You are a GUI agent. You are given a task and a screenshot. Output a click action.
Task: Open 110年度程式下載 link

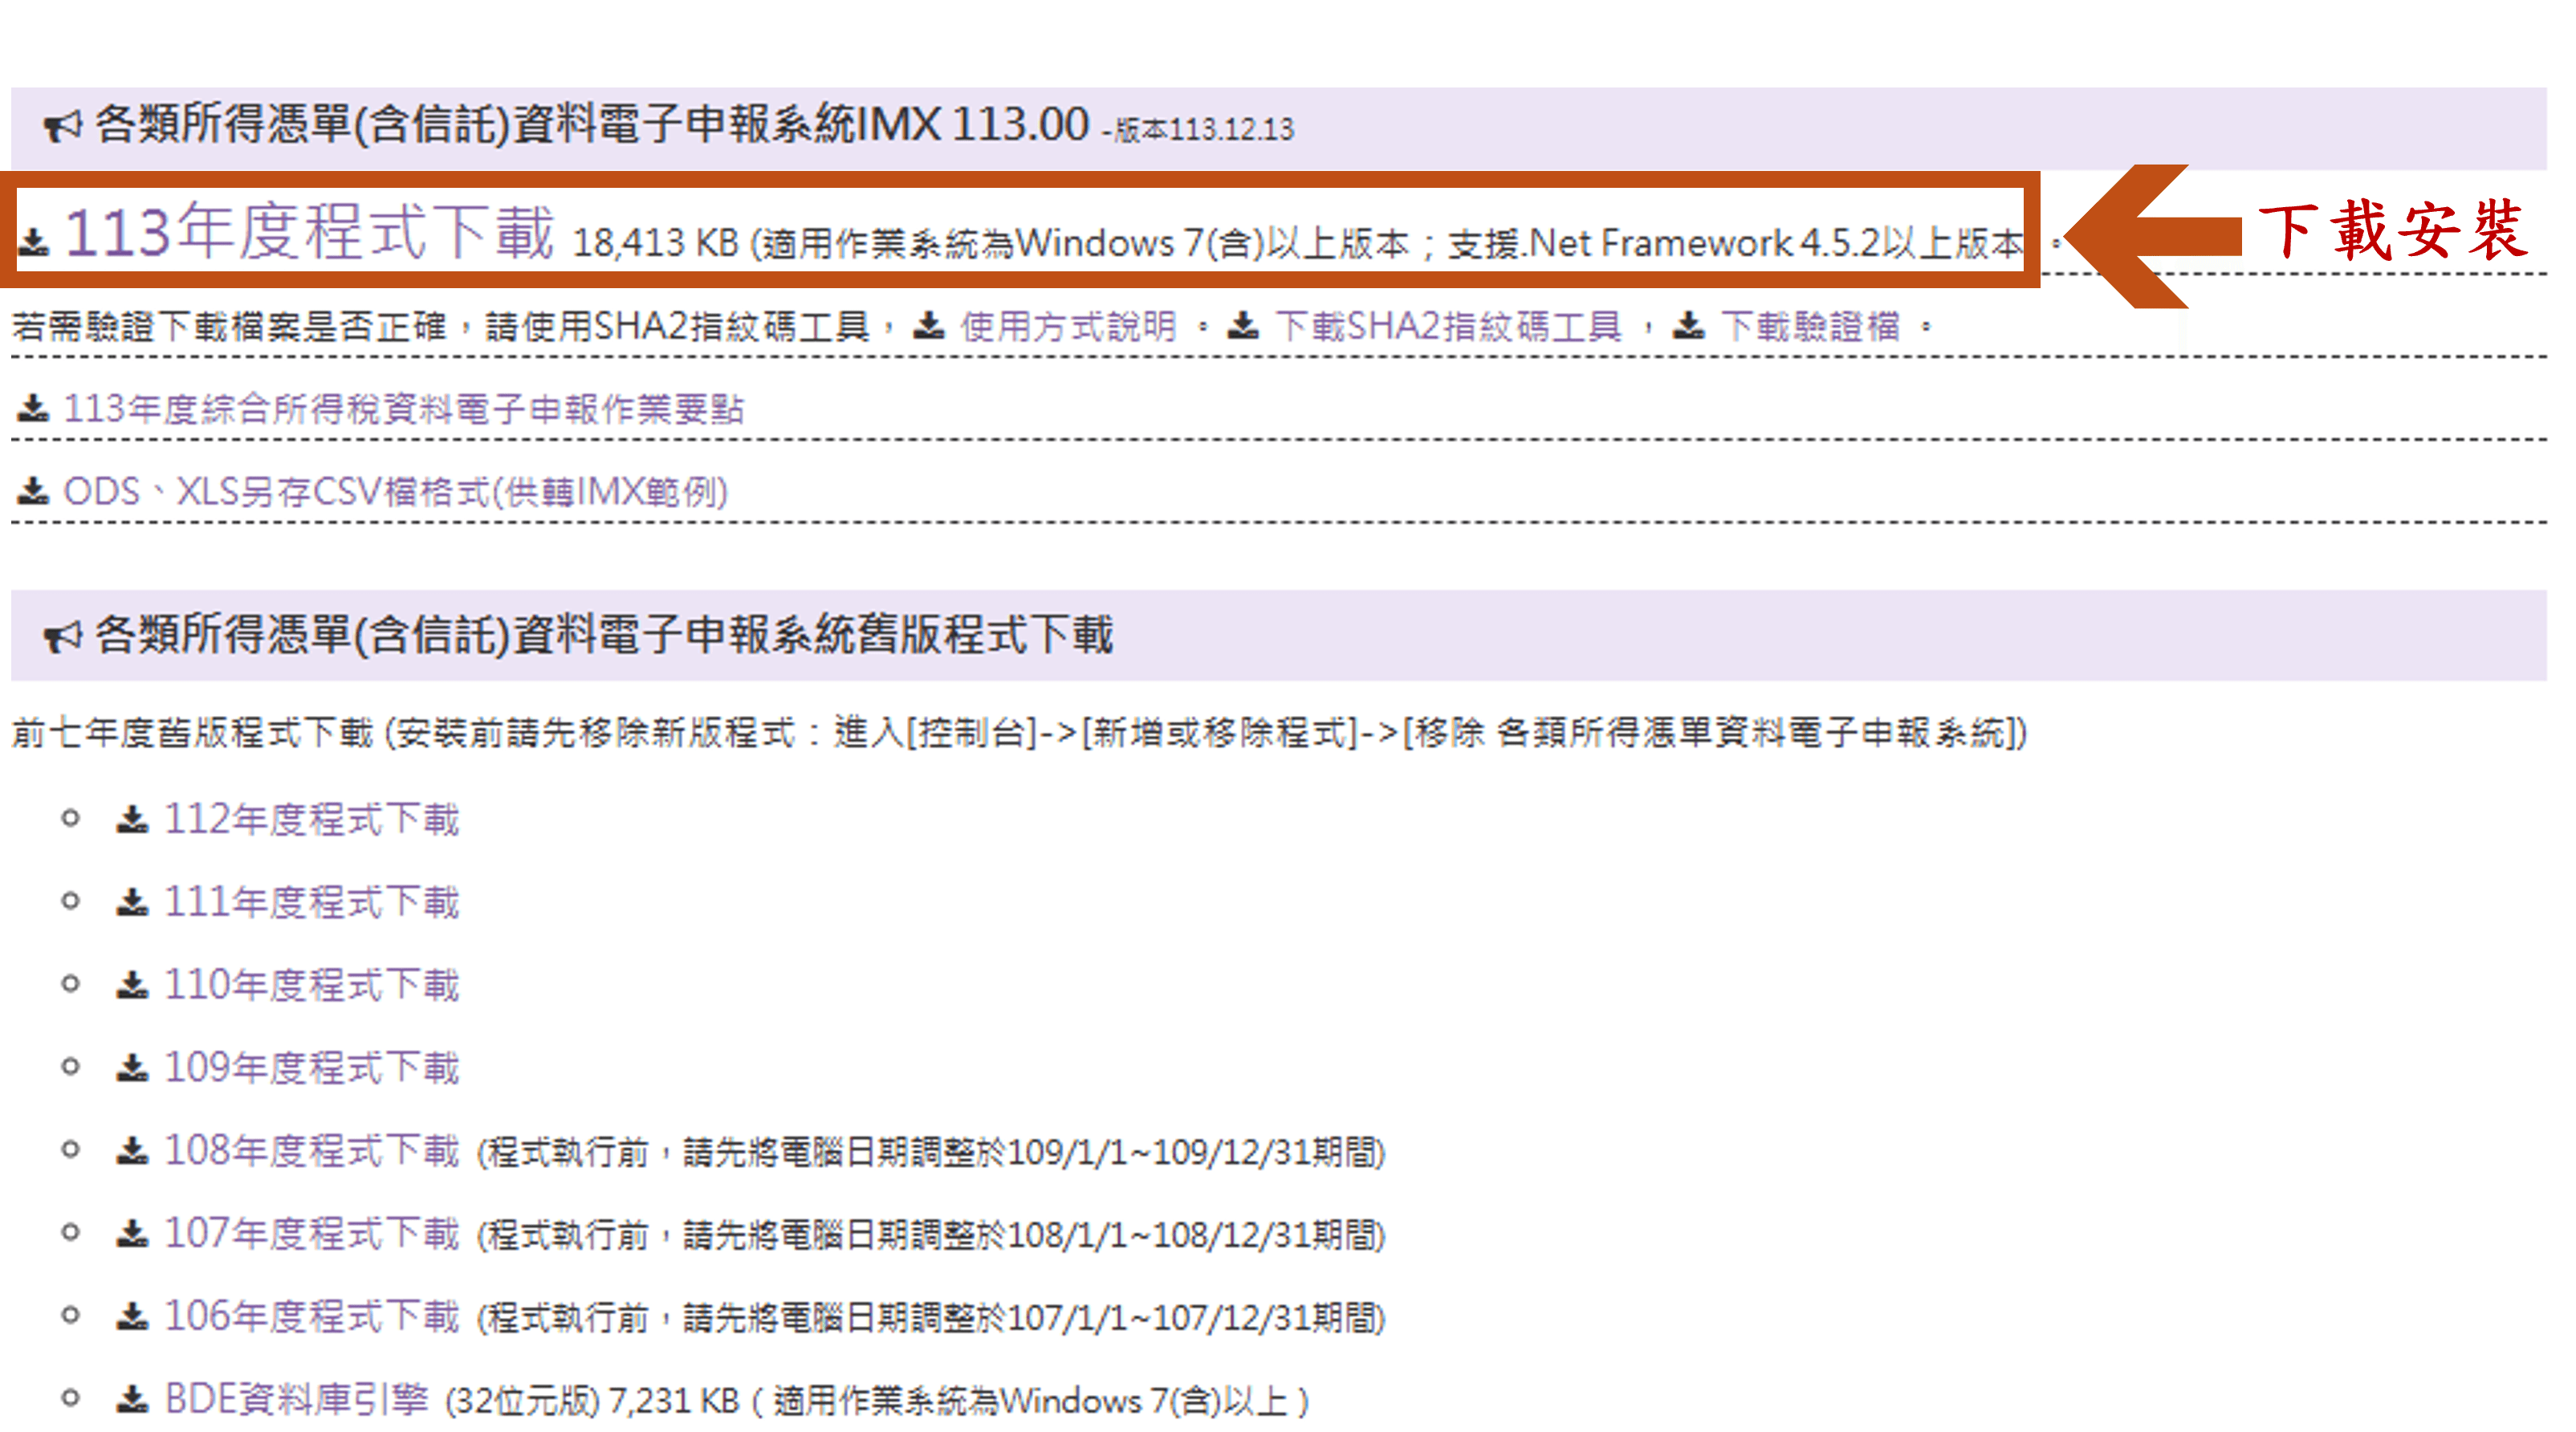click(x=311, y=985)
